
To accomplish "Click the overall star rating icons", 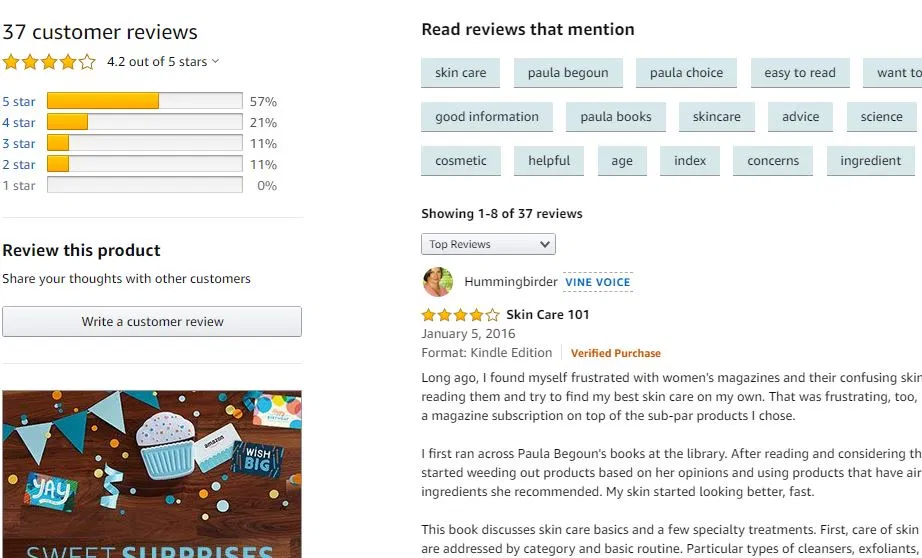I will tap(49, 62).
